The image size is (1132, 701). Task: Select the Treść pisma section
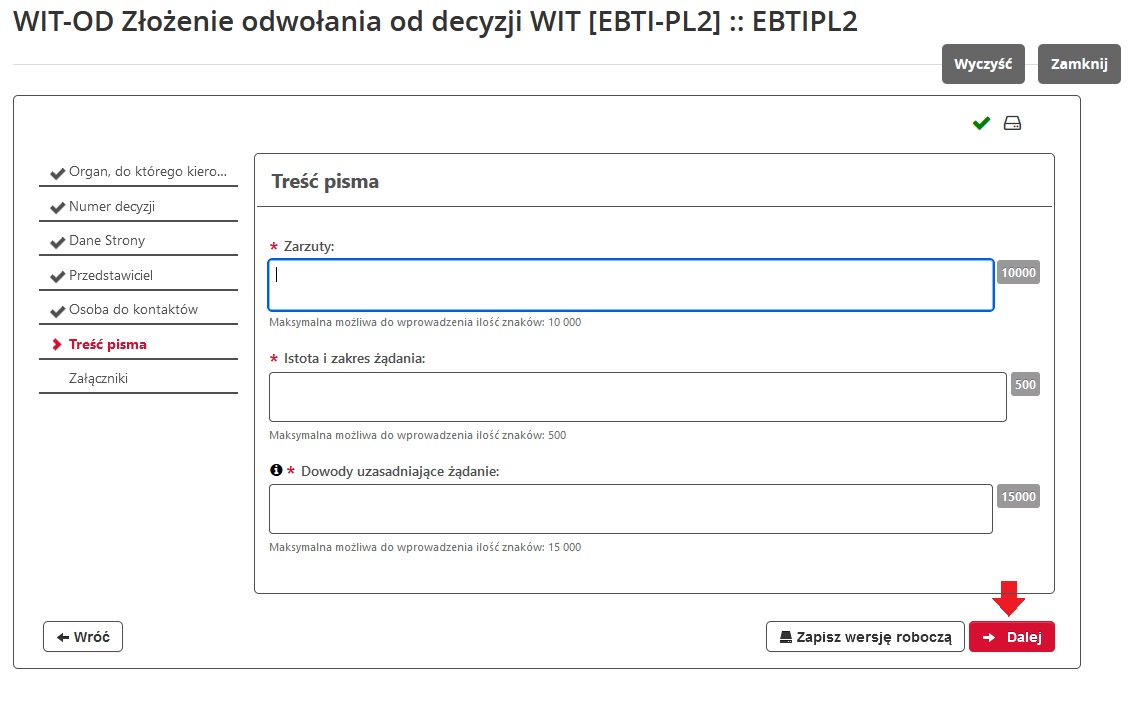point(107,343)
